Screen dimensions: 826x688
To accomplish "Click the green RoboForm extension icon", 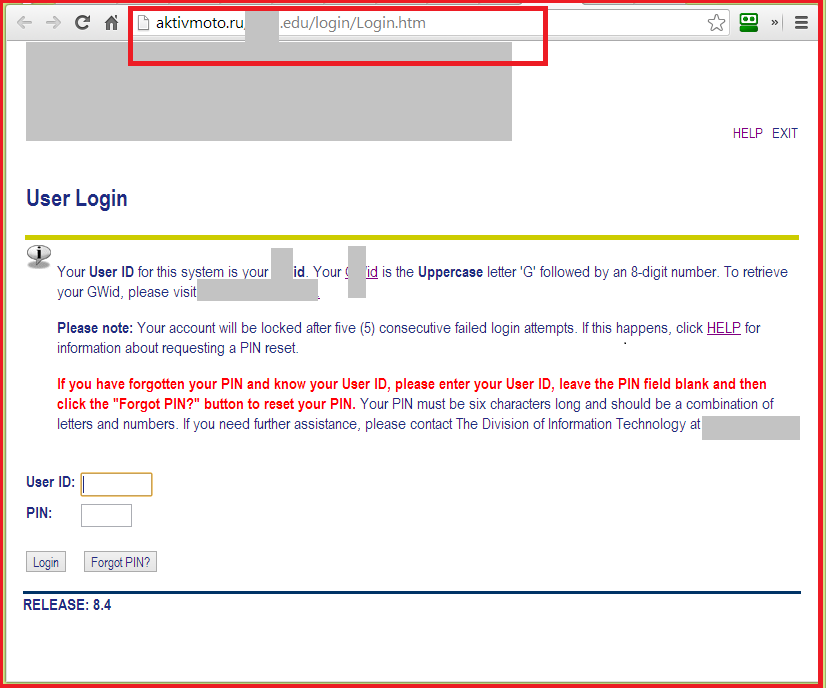I will pos(748,22).
